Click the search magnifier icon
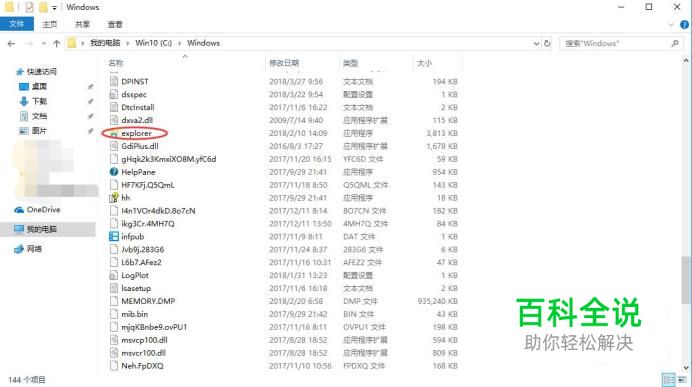This screenshot has height=387, width=692. coord(675,43)
